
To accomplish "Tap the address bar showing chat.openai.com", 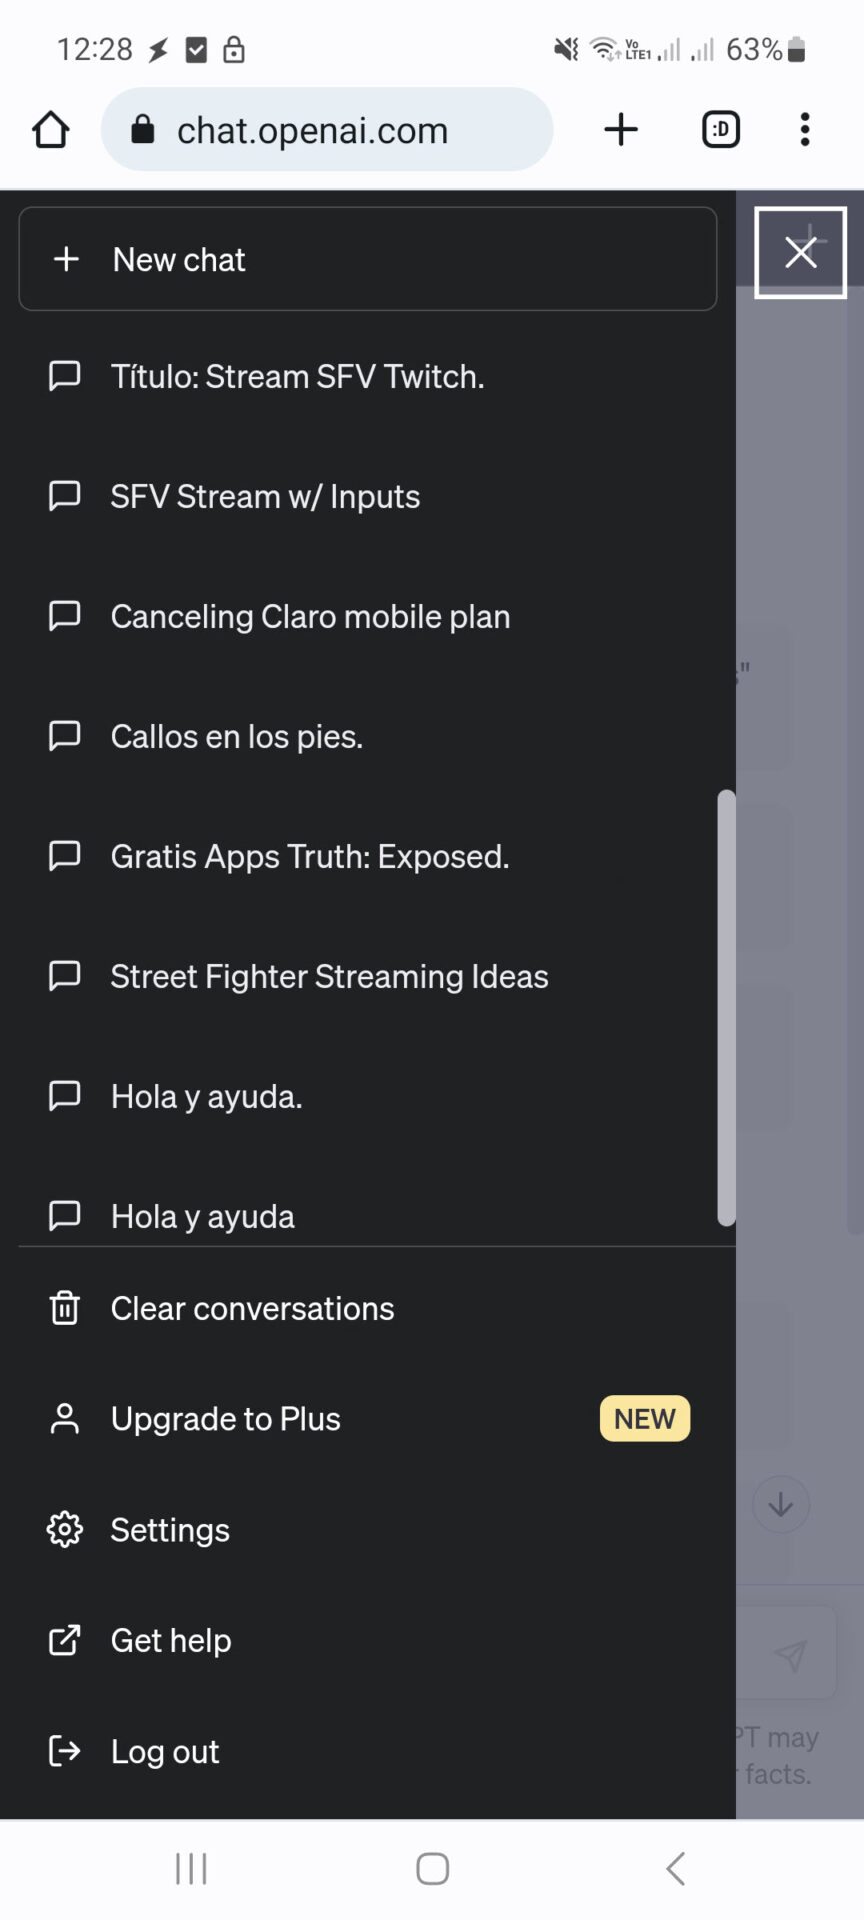I will 327,129.
